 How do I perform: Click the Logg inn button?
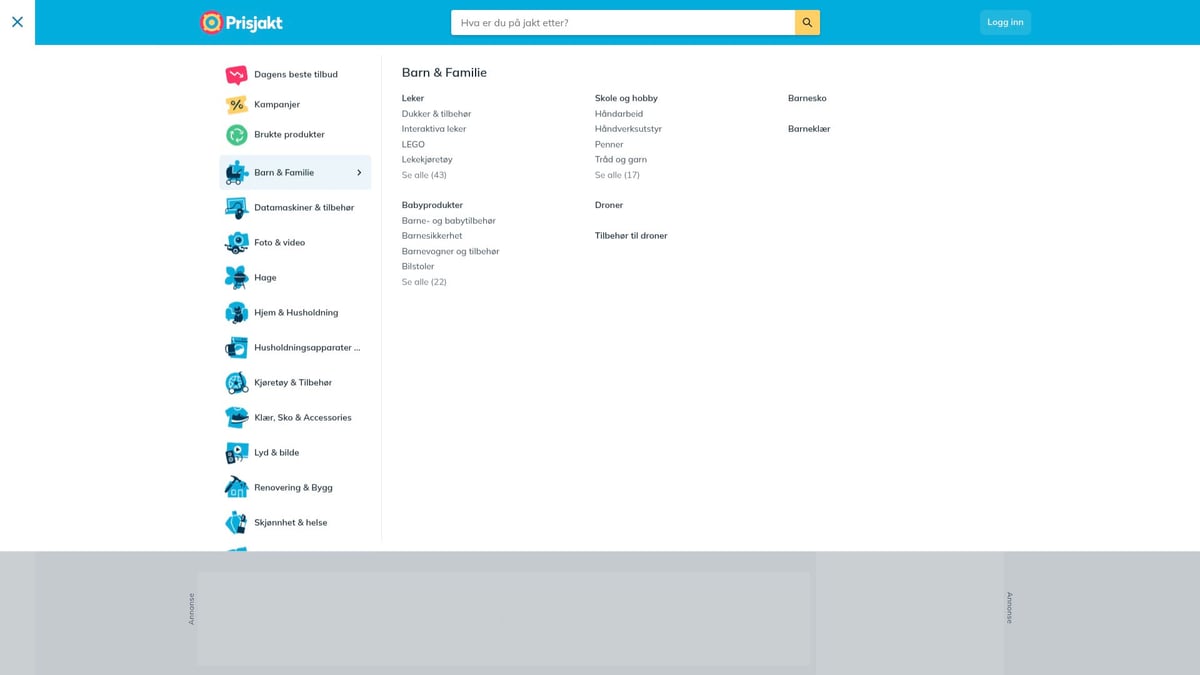[1005, 22]
